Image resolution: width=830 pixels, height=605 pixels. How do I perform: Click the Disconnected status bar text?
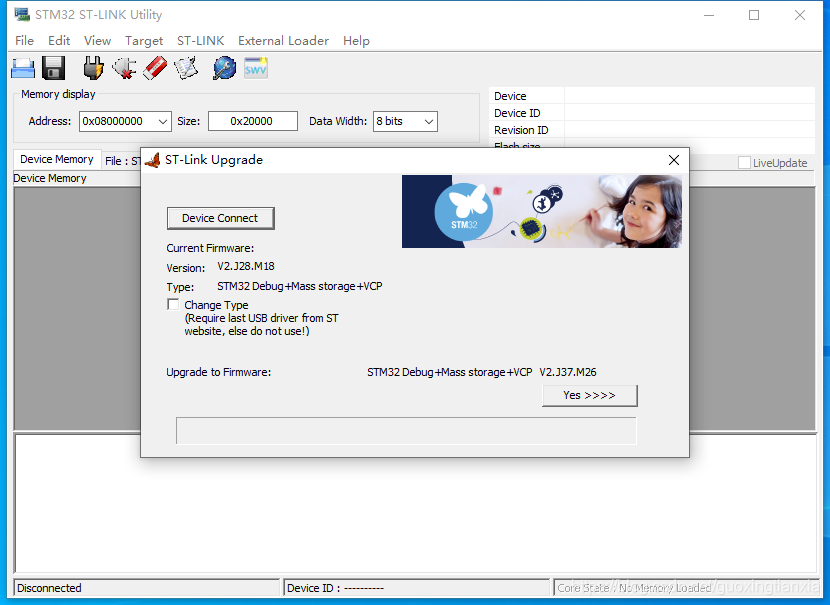[x=49, y=588]
